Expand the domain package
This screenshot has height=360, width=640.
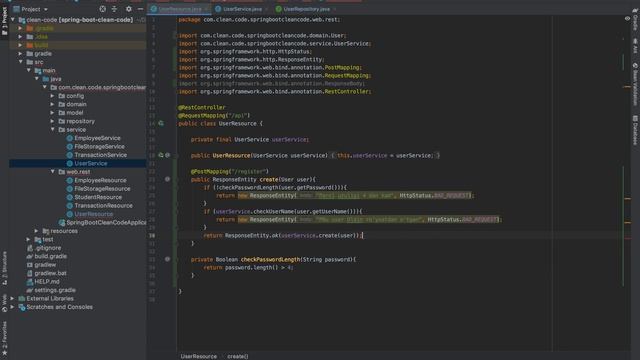[52, 104]
